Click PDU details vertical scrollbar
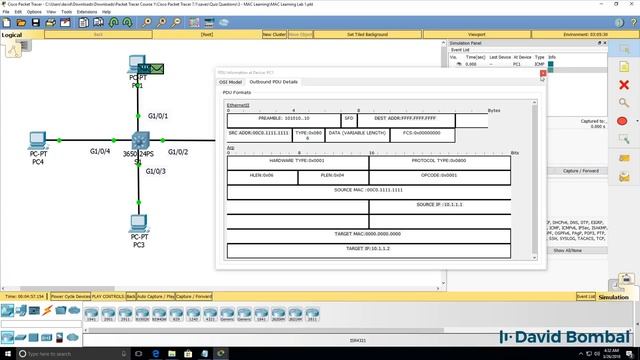Image resolution: width=640 pixels, height=360 pixels. [x=534, y=180]
